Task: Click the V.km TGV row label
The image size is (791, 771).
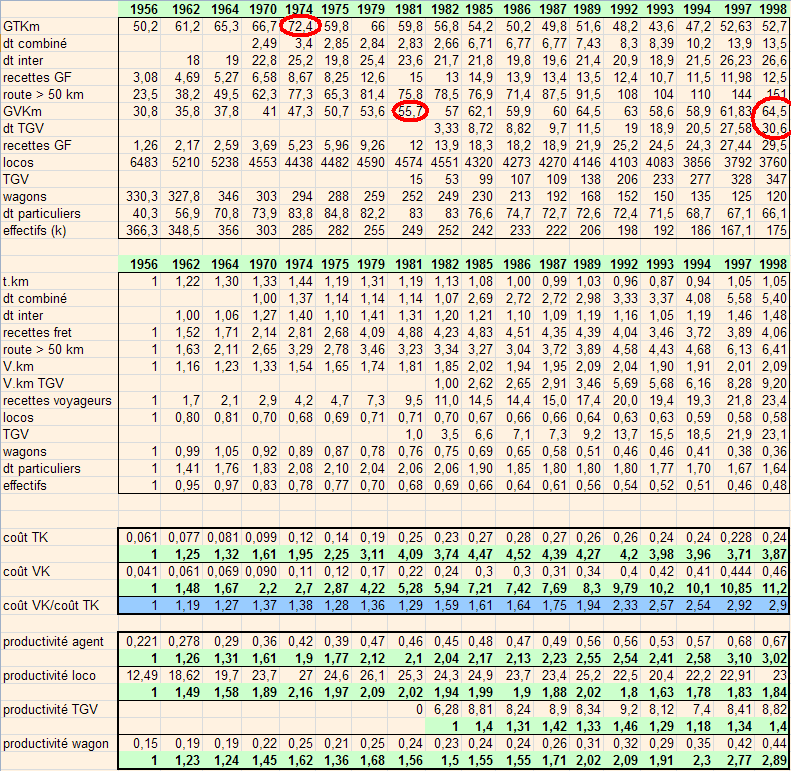Action: [33, 383]
